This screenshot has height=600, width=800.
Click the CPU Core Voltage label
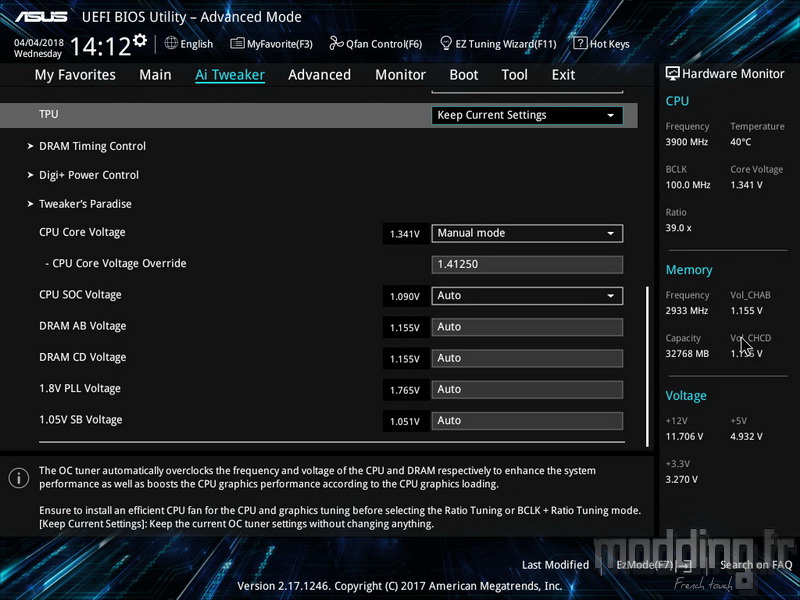(x=82, y=232)
